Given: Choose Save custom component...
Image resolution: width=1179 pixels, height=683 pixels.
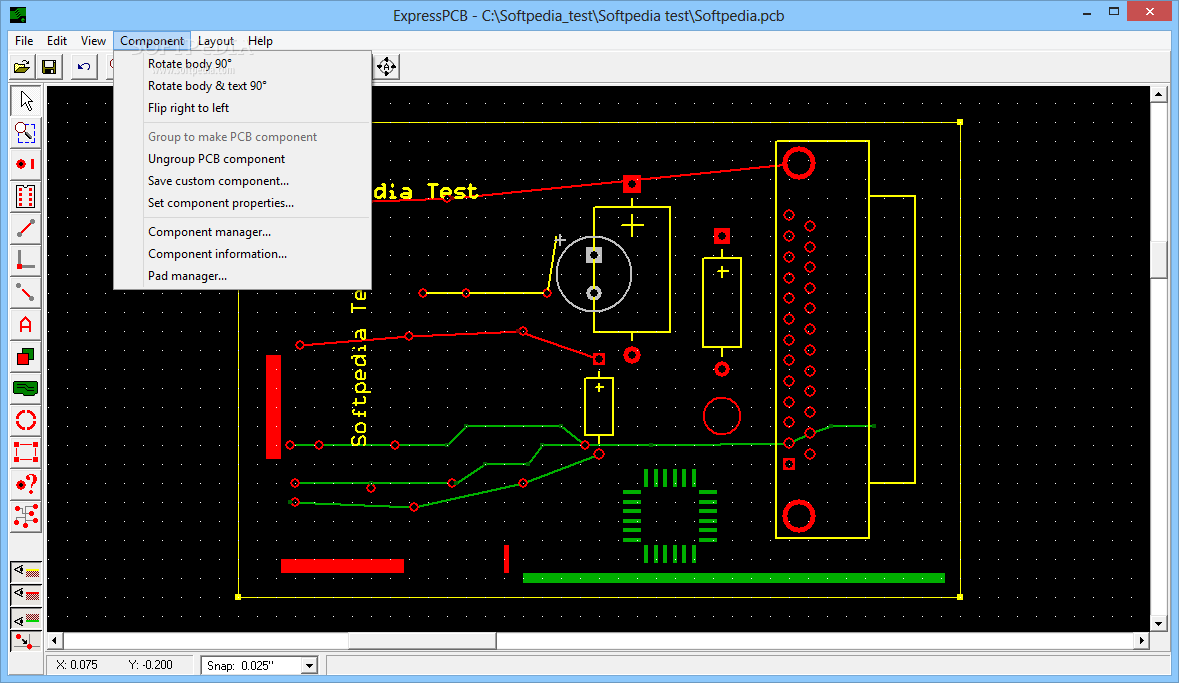Looking at the screenshot, I should (243, 181).
